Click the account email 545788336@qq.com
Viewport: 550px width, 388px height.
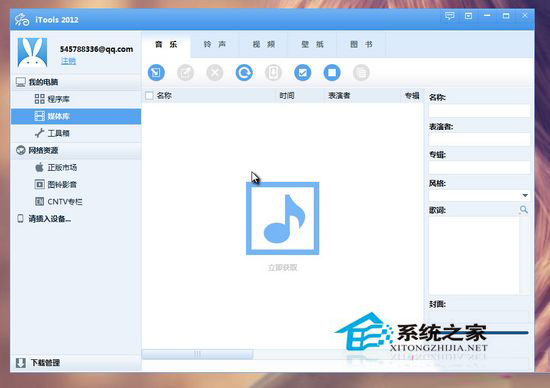tap(96, 49)
